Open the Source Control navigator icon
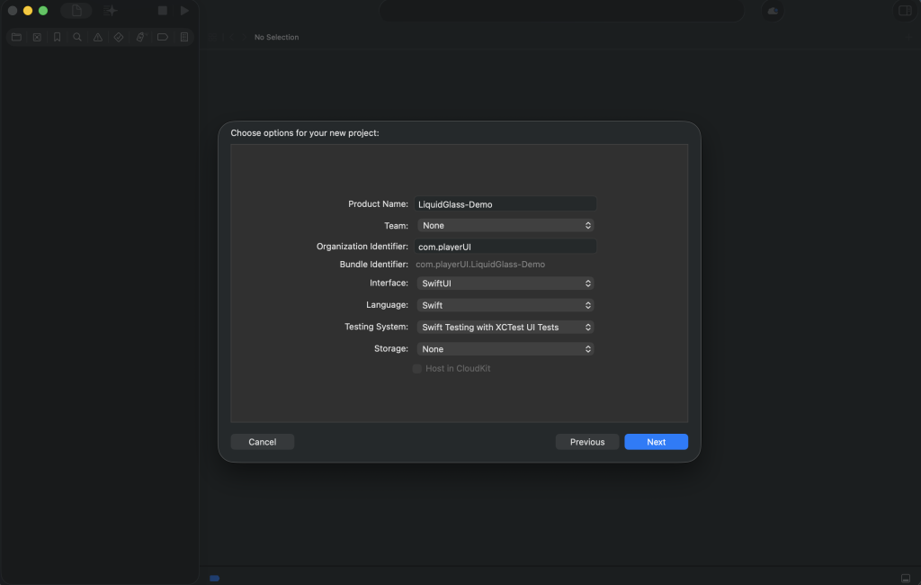The image size is (921, 585). (x=37, y=37)
